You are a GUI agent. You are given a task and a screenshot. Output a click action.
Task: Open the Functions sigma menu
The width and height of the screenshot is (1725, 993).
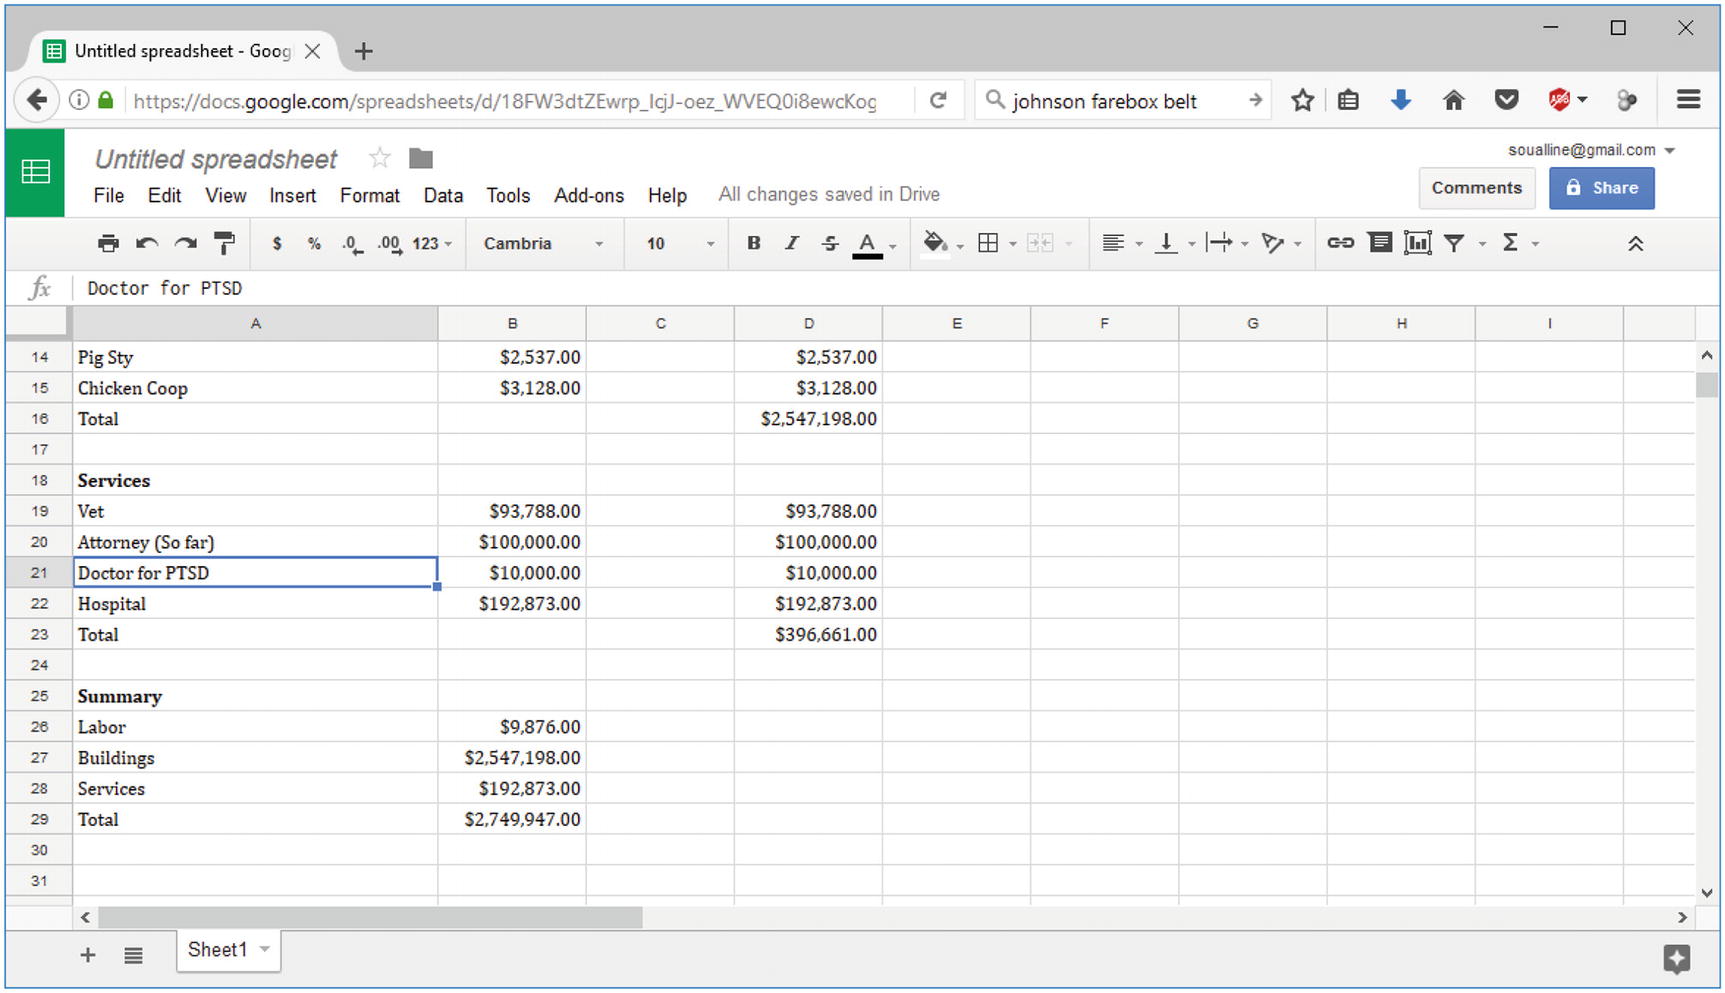pyautogui.click(x=1510, y=243)
